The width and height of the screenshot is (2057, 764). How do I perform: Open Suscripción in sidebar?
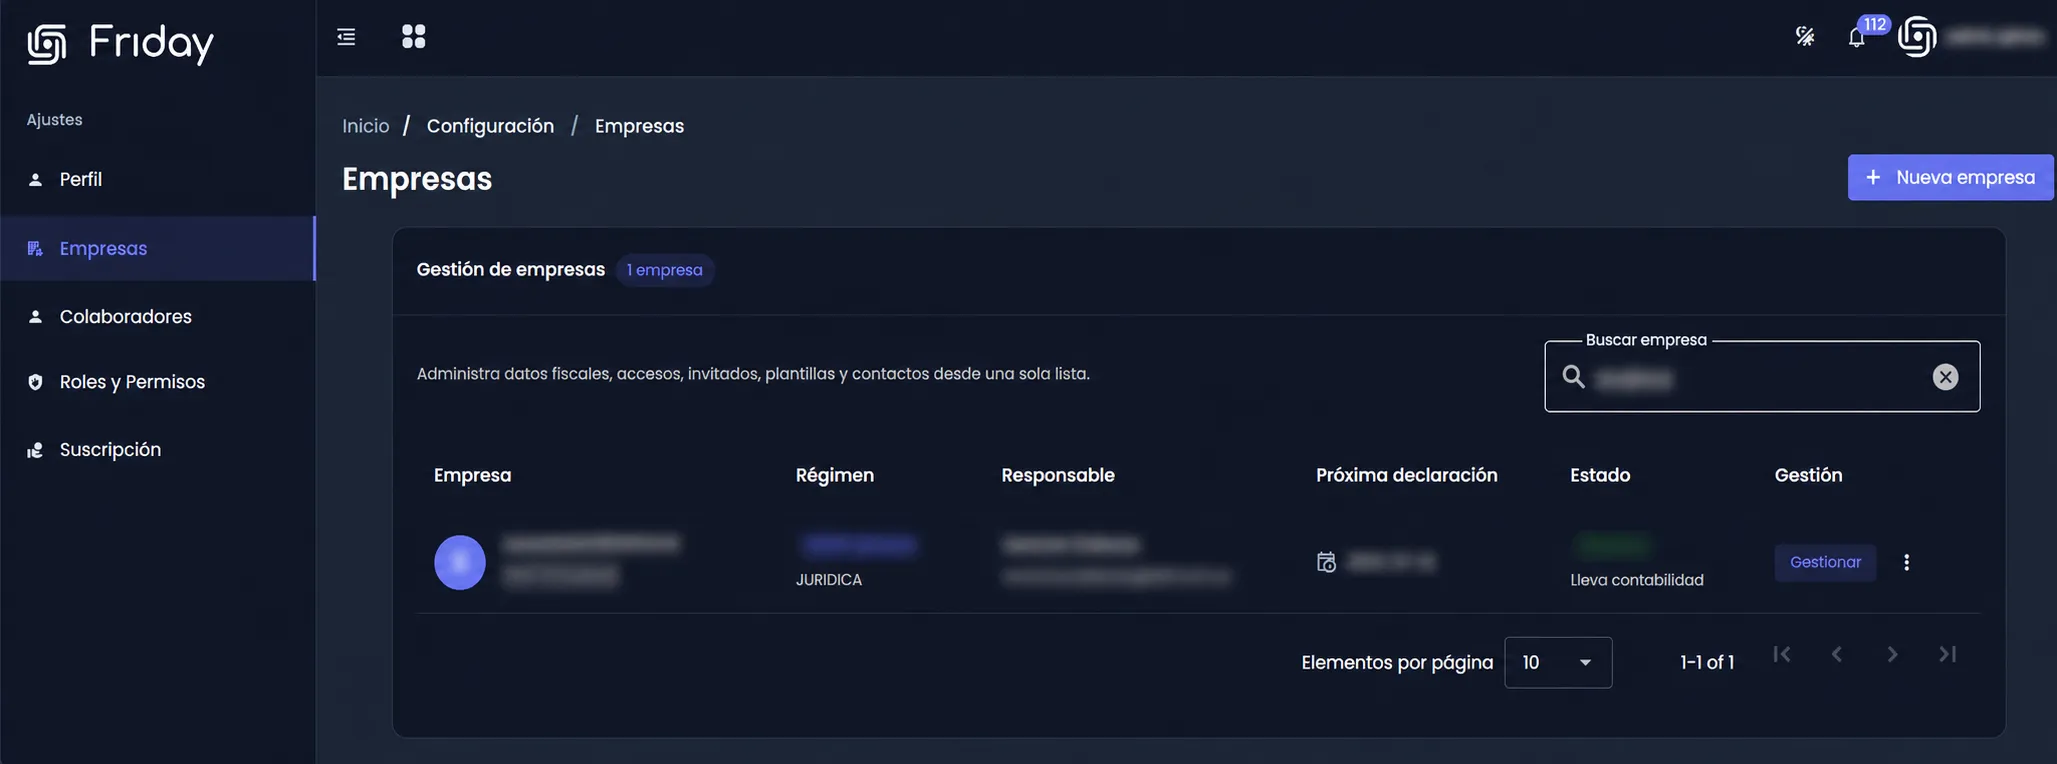point(158,450)
